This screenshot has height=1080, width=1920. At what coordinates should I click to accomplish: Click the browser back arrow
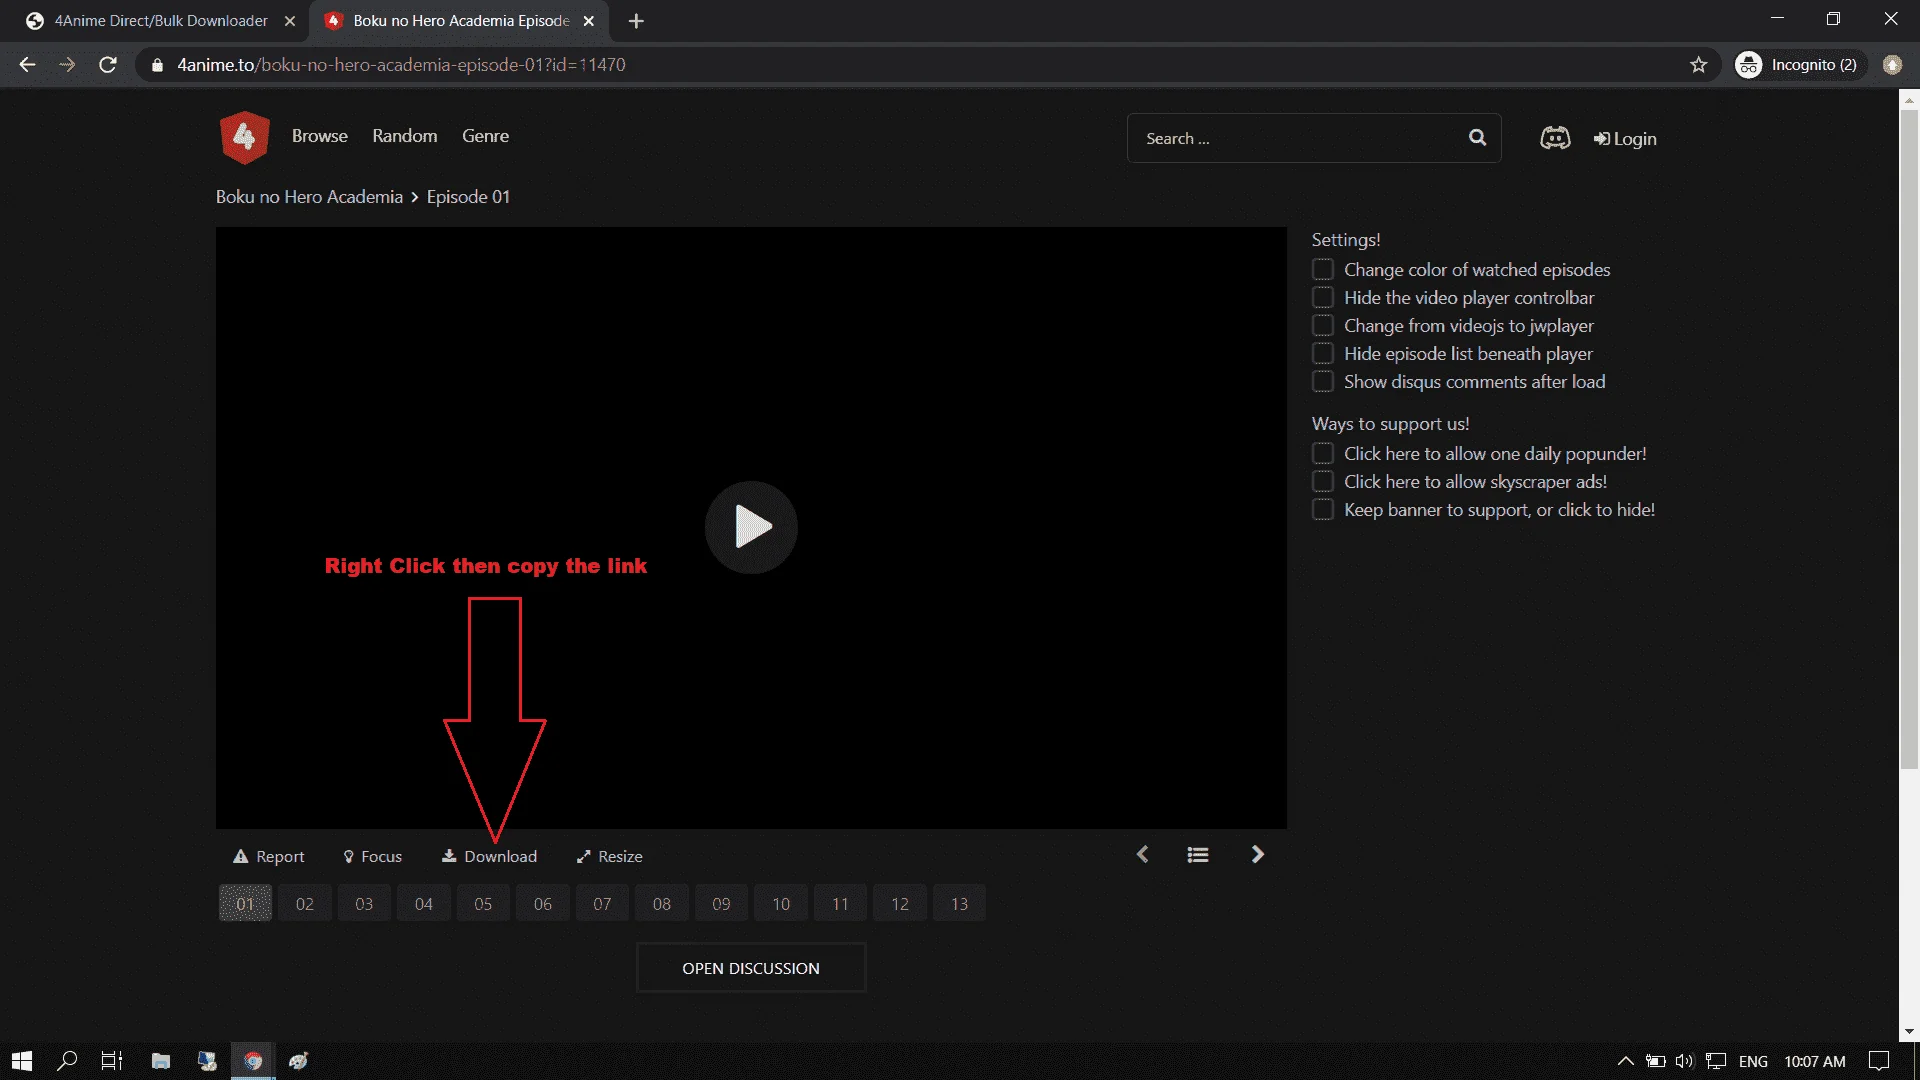(x=27, y=65)
